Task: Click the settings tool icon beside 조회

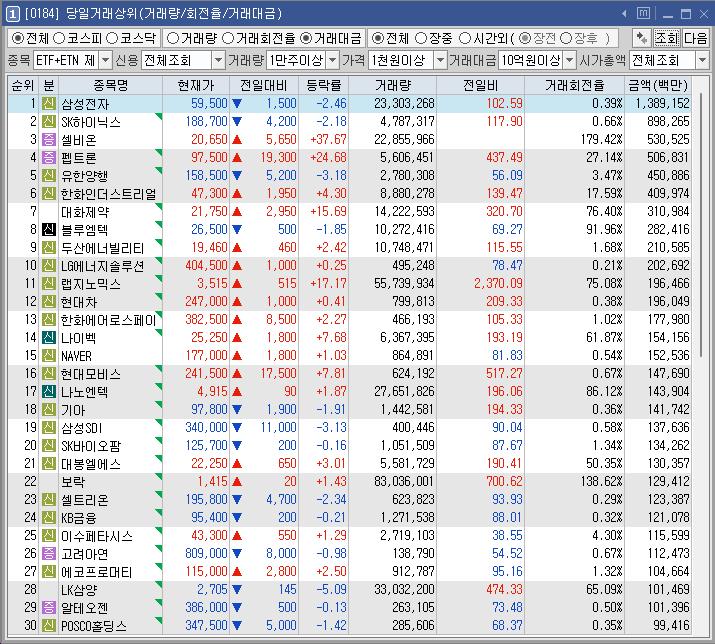Action: pos(642,38)
